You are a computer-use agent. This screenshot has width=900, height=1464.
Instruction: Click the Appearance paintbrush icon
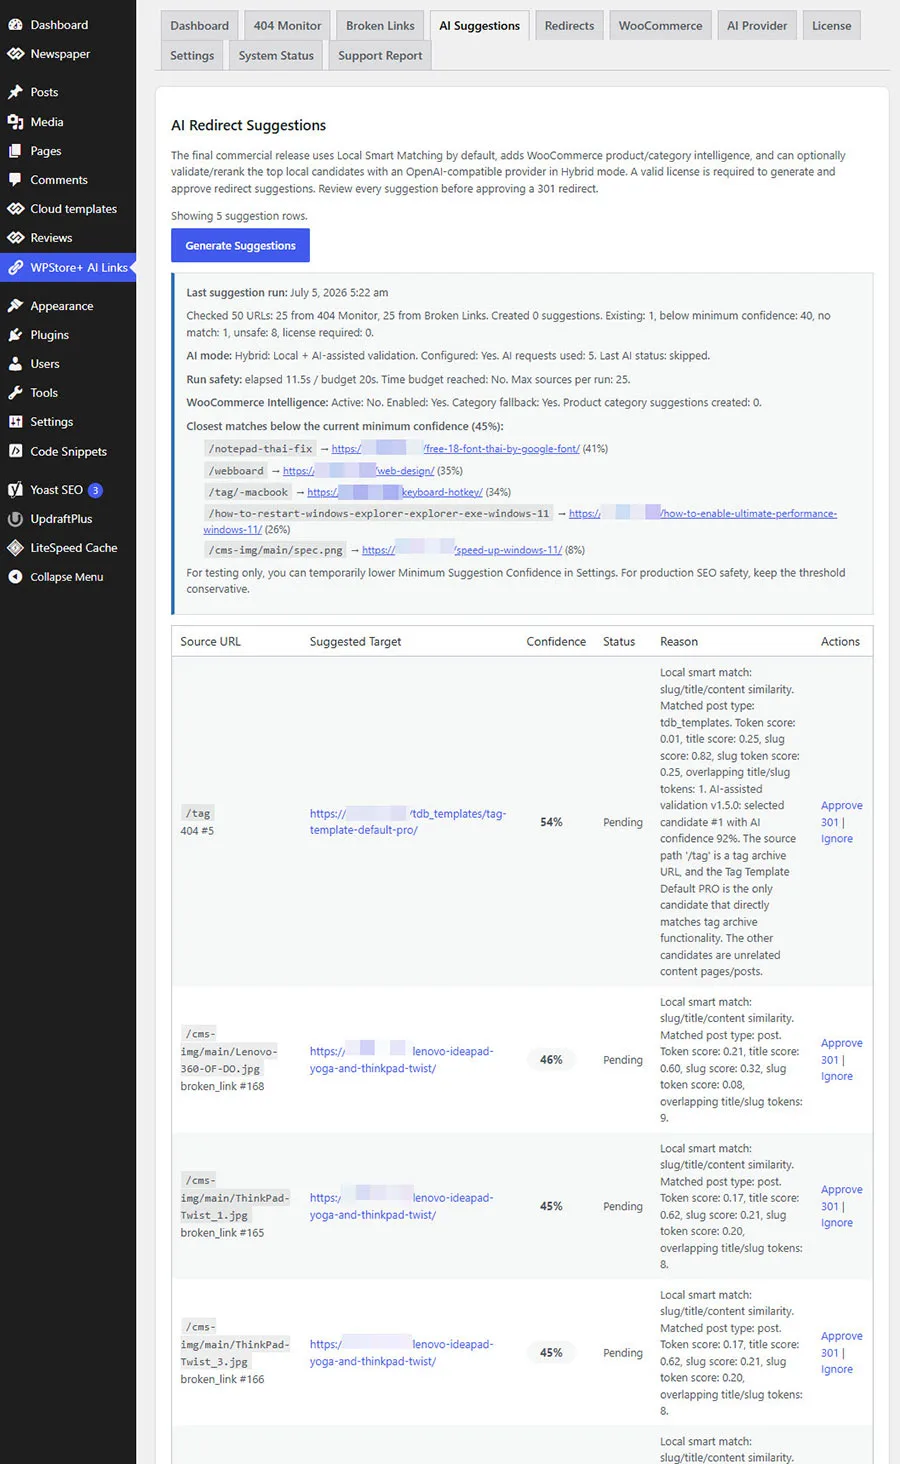click(15, 306)
